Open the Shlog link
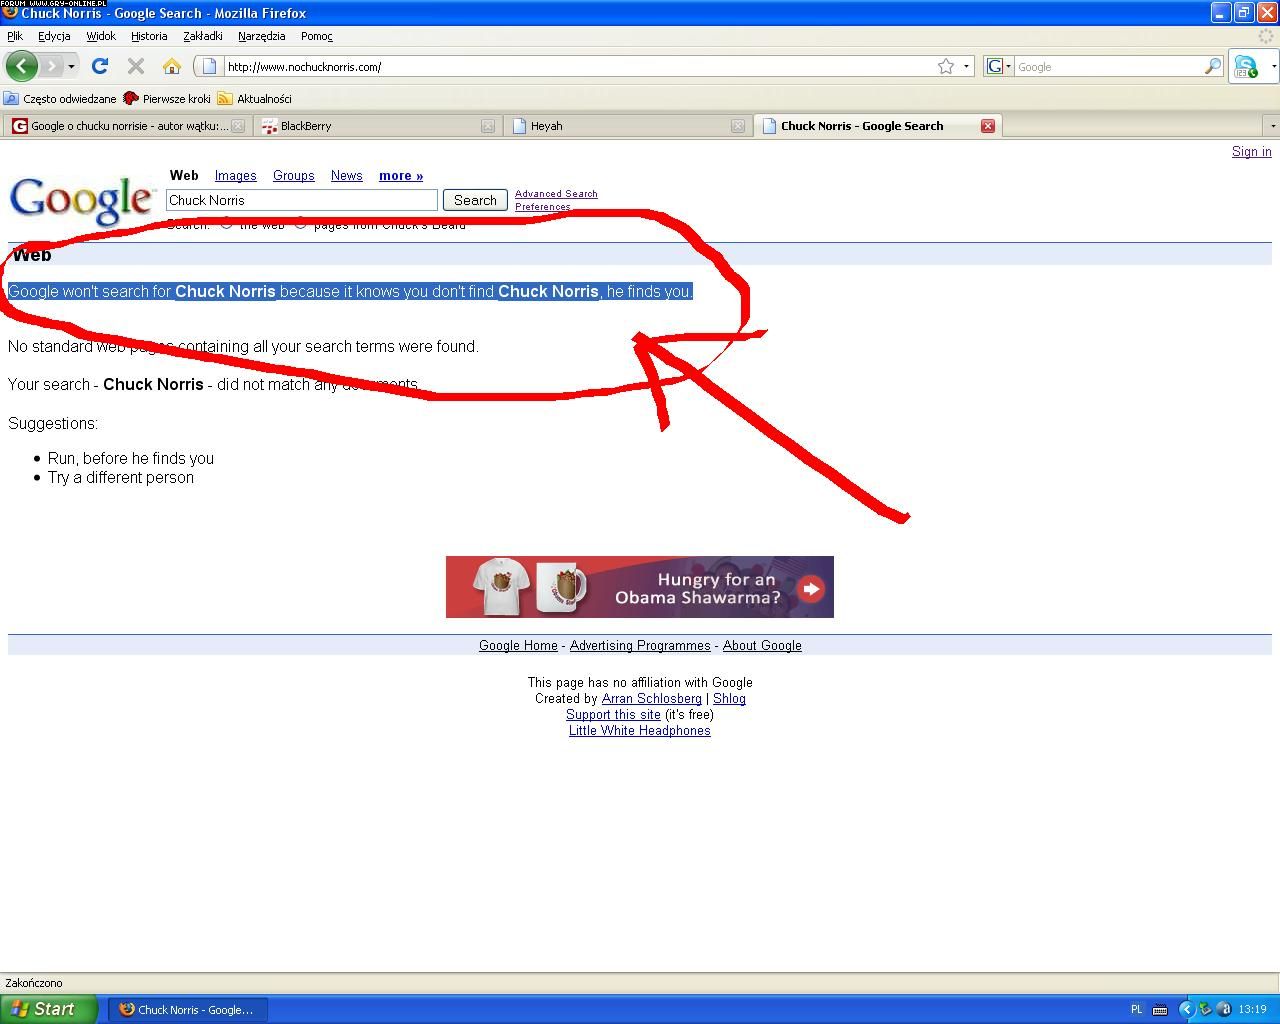The image size is (1280, 1024). pos(729,699)
